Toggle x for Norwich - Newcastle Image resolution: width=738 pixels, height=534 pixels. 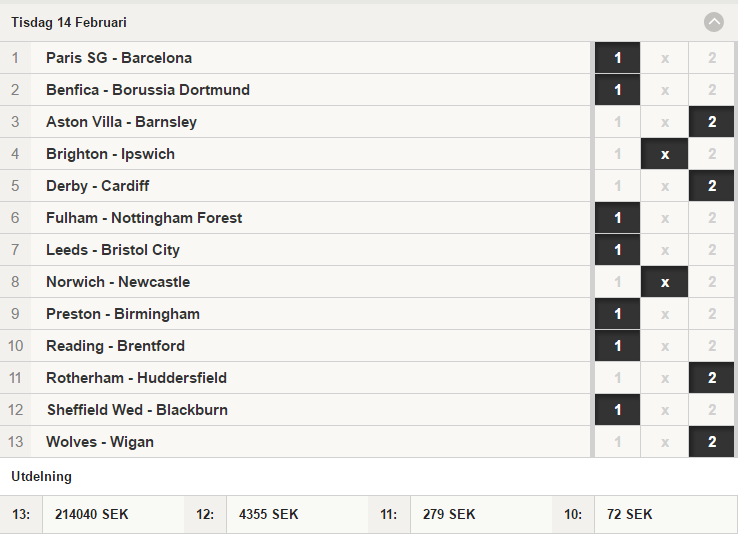[x=664, y=282]
